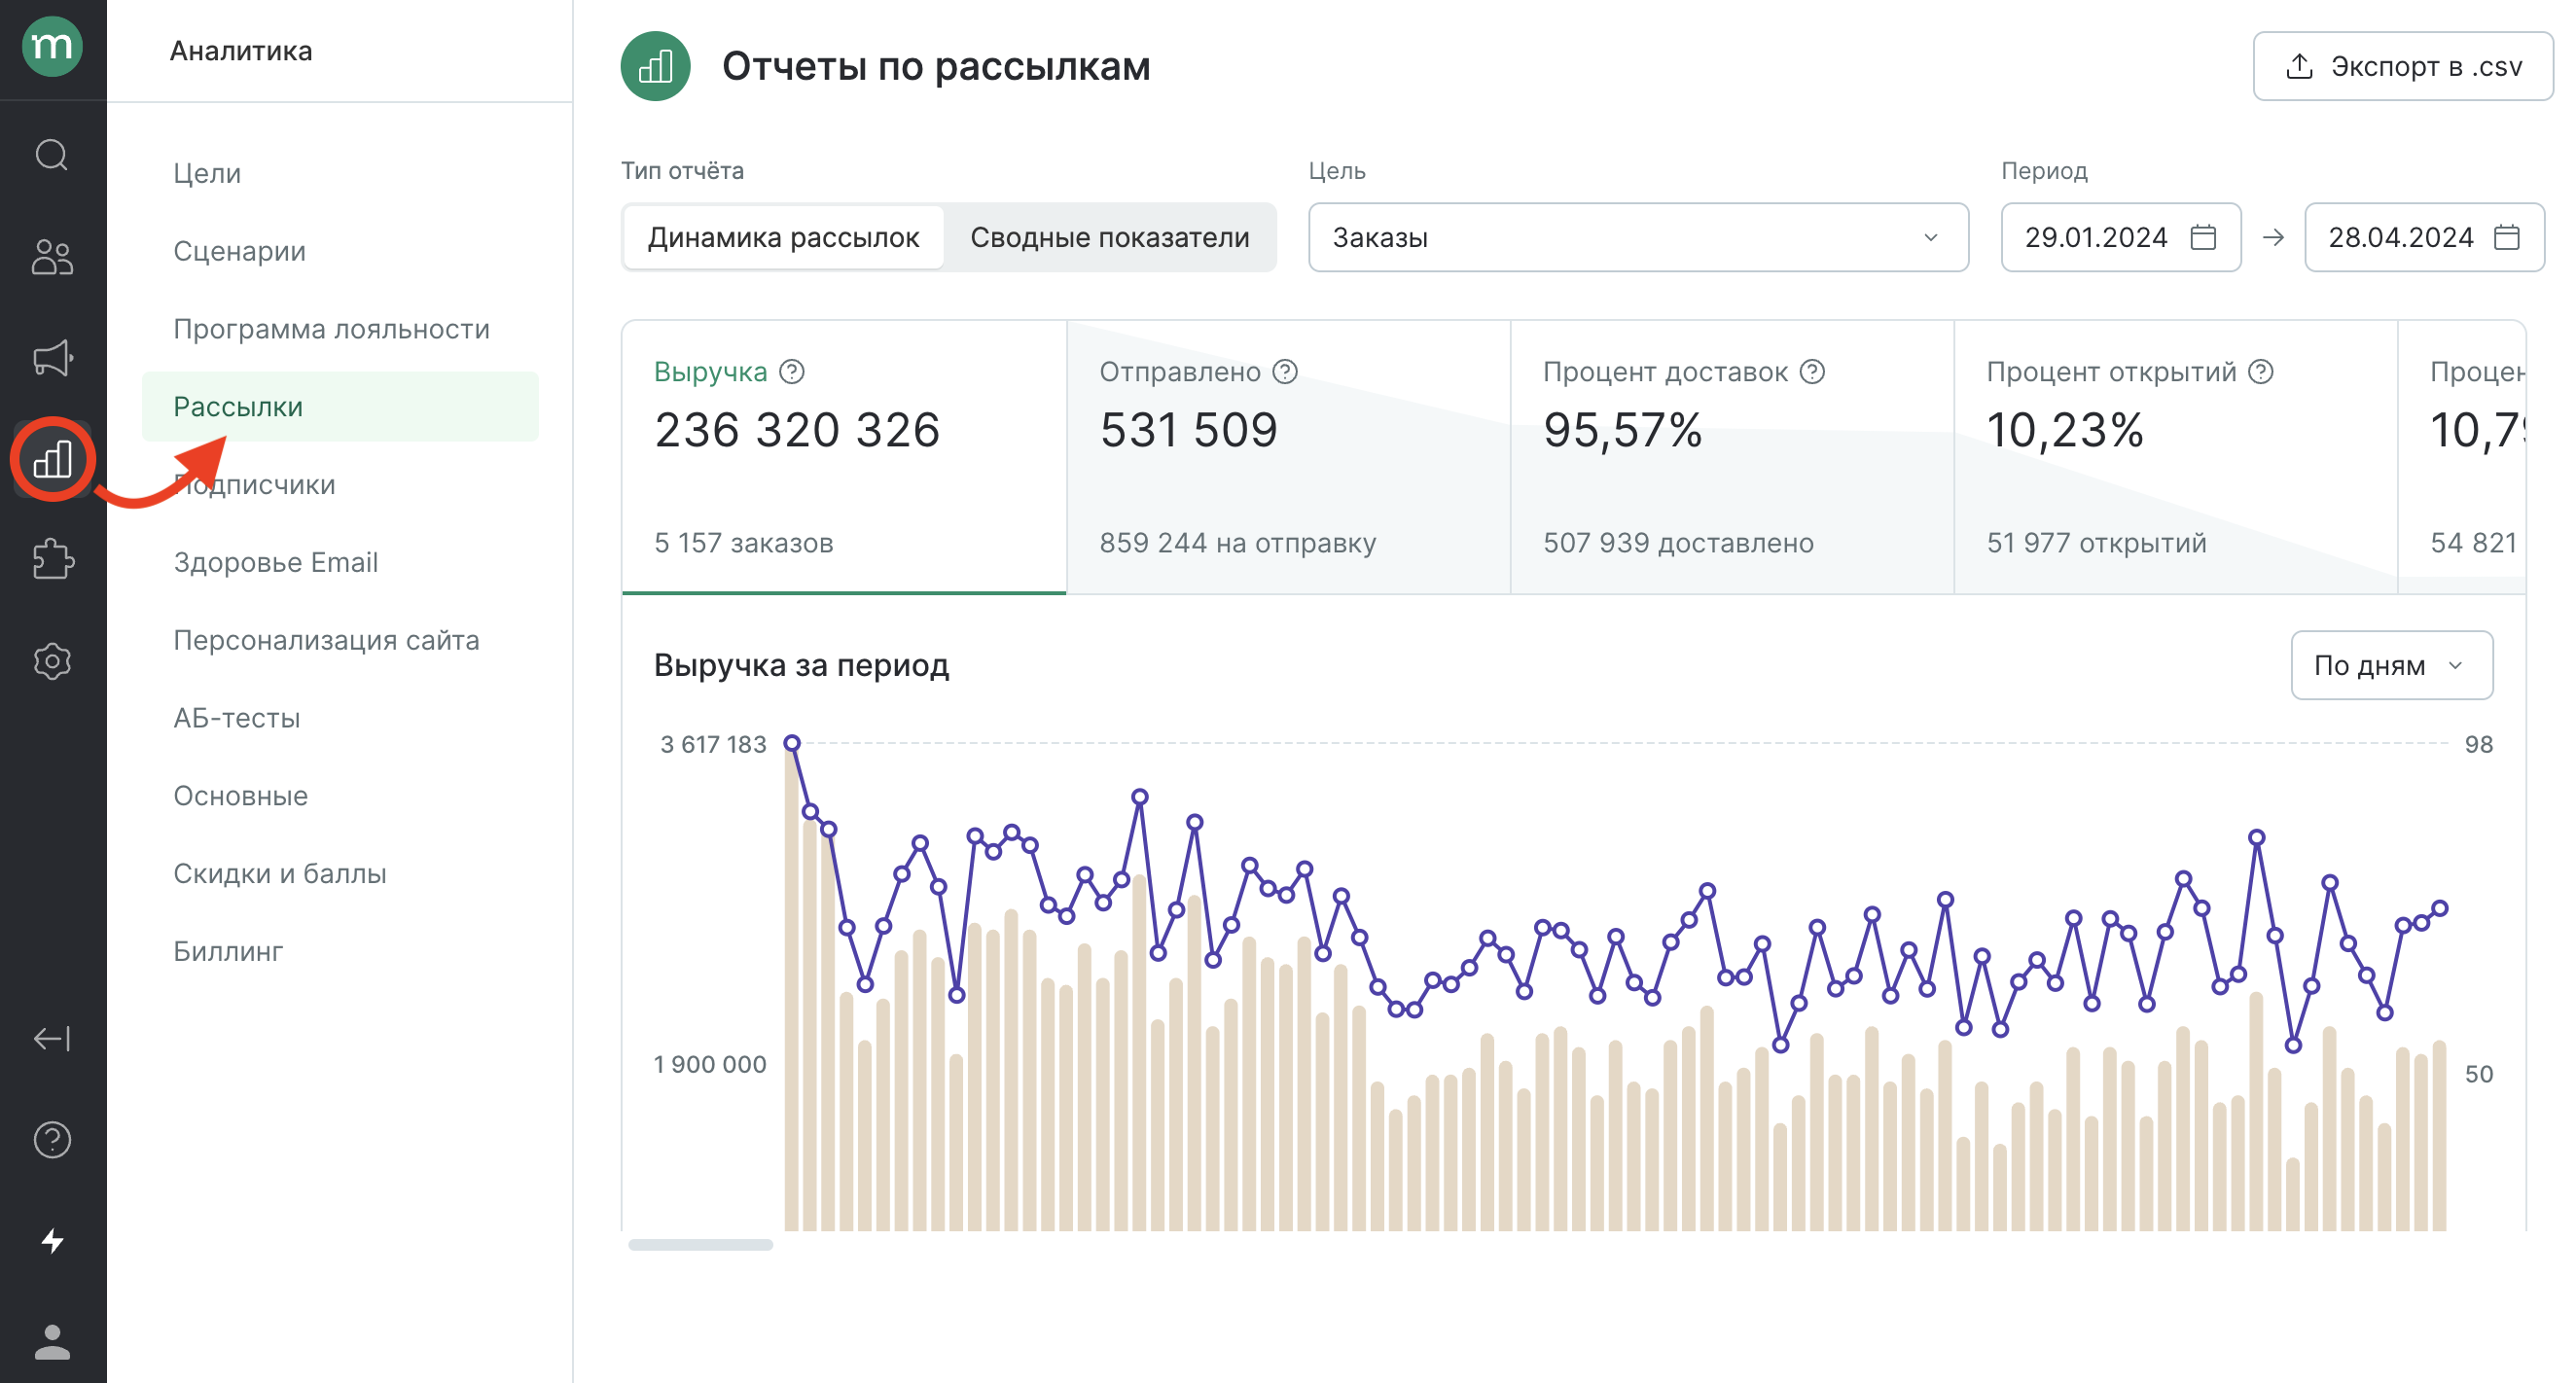This screenshot has height=1383, width=2576.
Task: Open the settings gear icon
Action: (52, 661)
